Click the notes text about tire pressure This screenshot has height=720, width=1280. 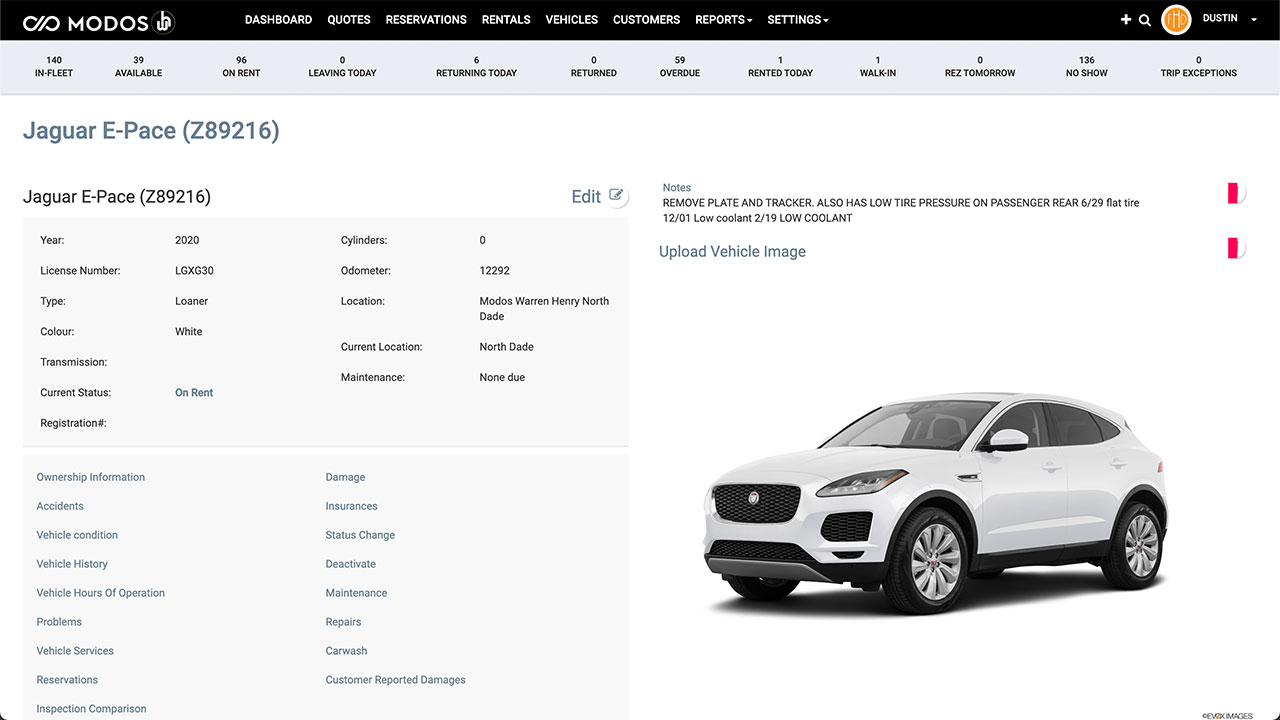click(901, 210)
